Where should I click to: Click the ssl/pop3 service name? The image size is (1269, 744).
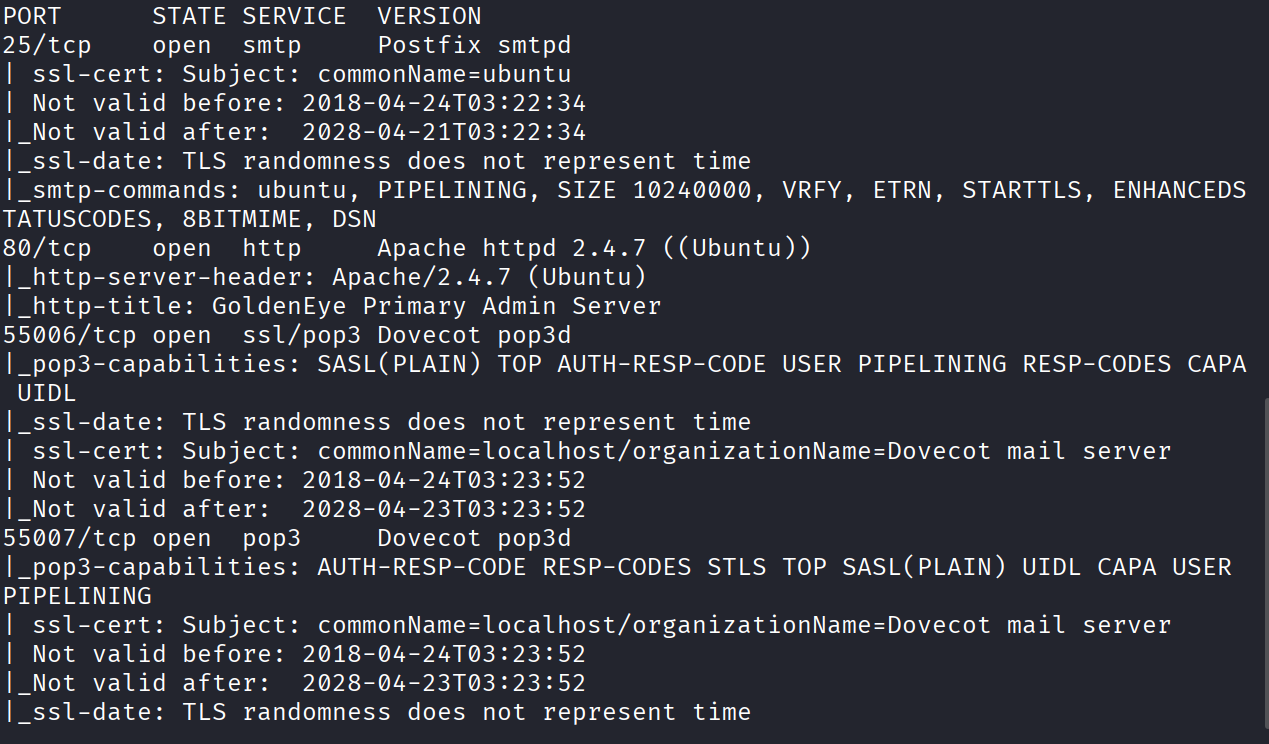point(302,335)
